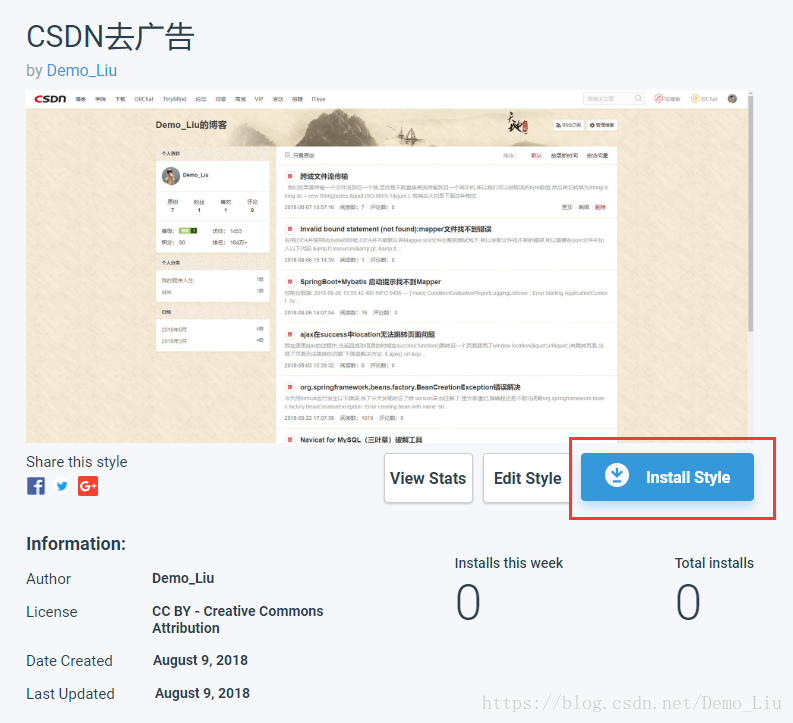Click the scrollbar beside the preview image
The width and height of the screenshot is (793, 723).
click(751, 212)
